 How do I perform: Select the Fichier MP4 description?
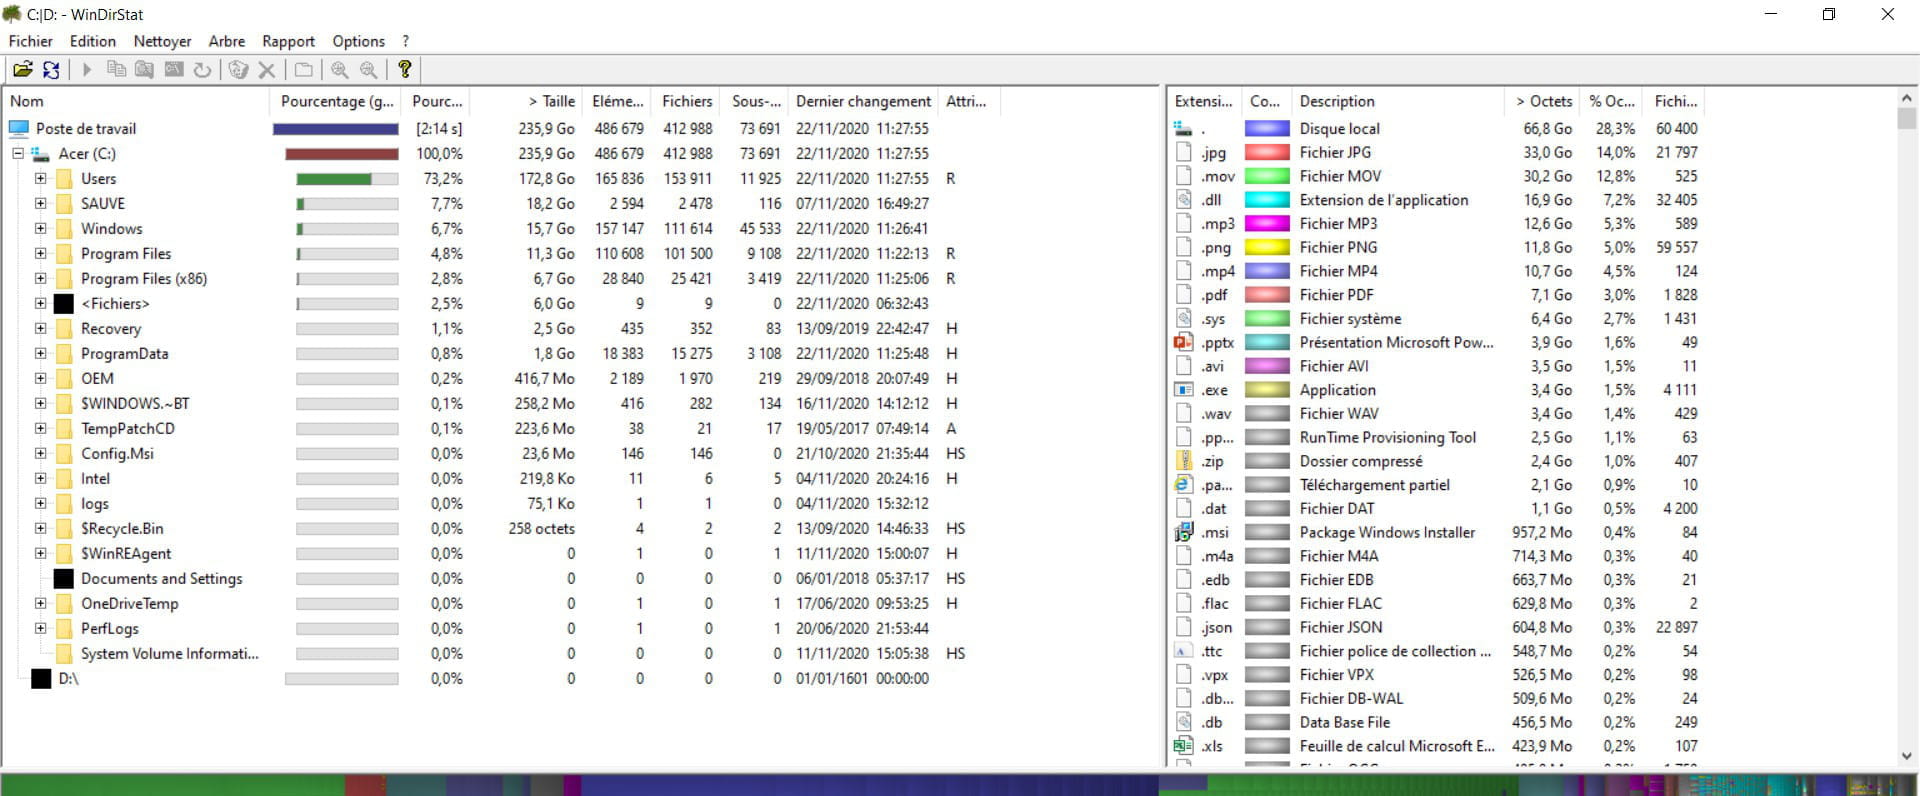(1338, 271)
